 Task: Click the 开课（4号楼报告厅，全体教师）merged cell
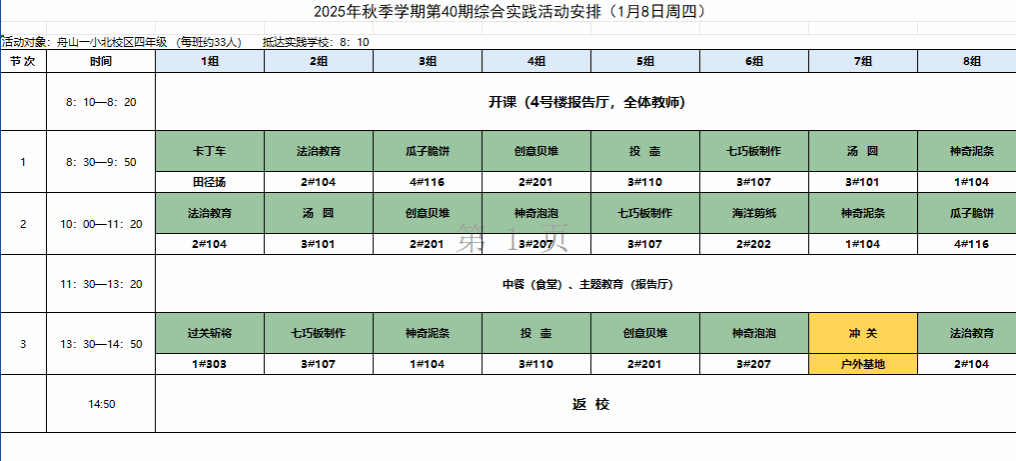click(x=586, y=102)
